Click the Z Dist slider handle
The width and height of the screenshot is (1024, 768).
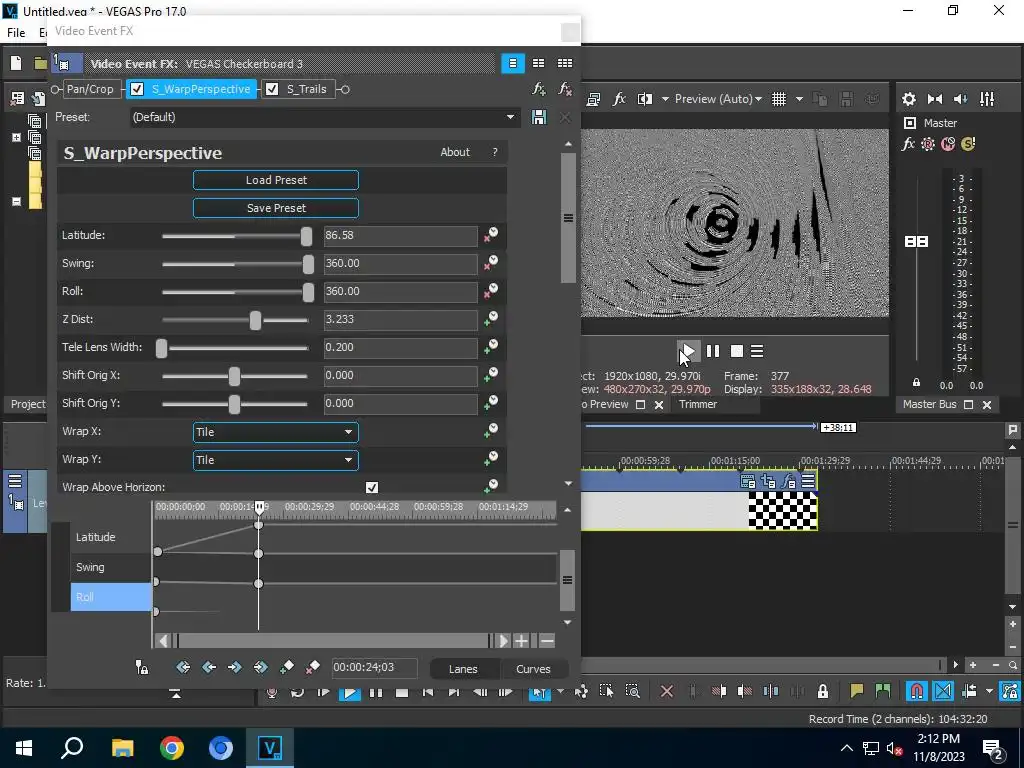tap(255, 320)
